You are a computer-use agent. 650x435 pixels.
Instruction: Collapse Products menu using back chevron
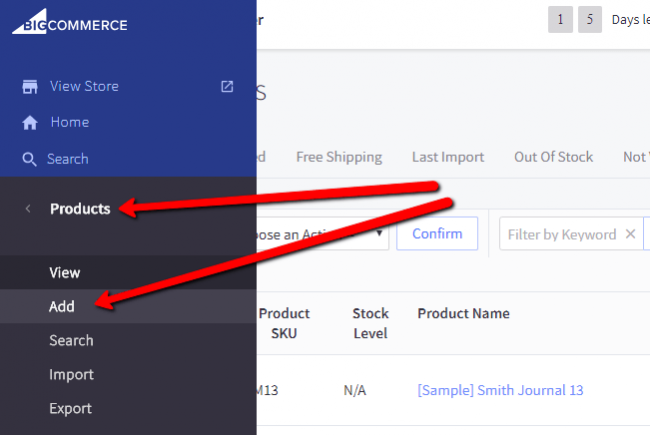coord(28,209)
